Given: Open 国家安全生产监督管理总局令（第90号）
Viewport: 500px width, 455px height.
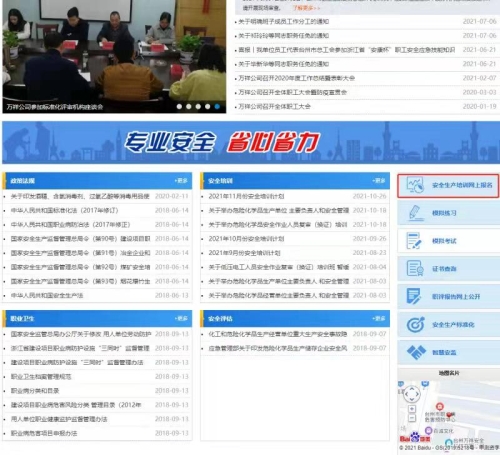Looking at the screenshot, I should 80,239.
